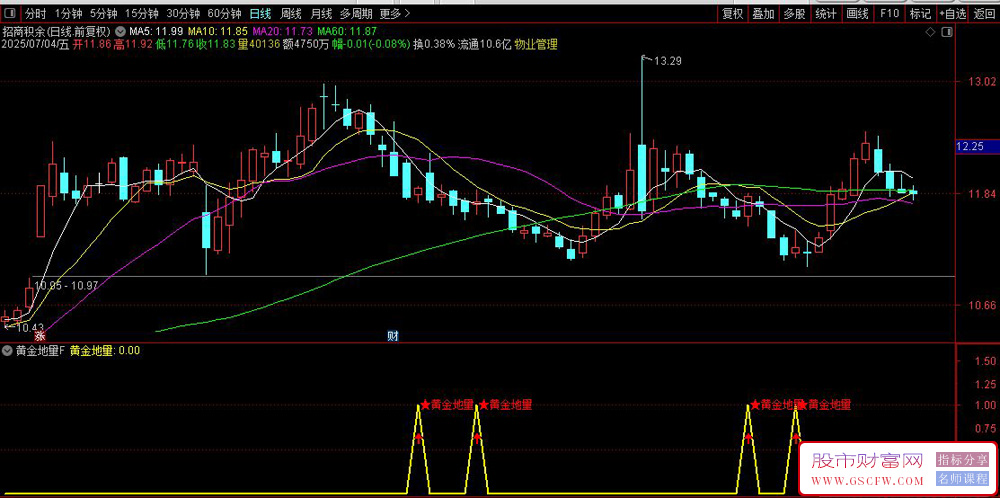Switch to 周线 weekly chart
The height and width of the screenshot is (498, 1000).
291,13
